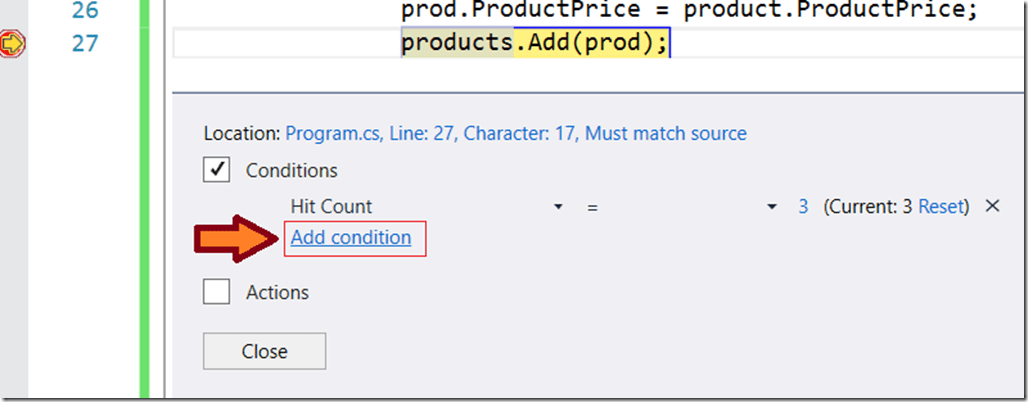Click the Current: 3 hit count text
This screenshot has width=1028, height=402.
point(868,206)
